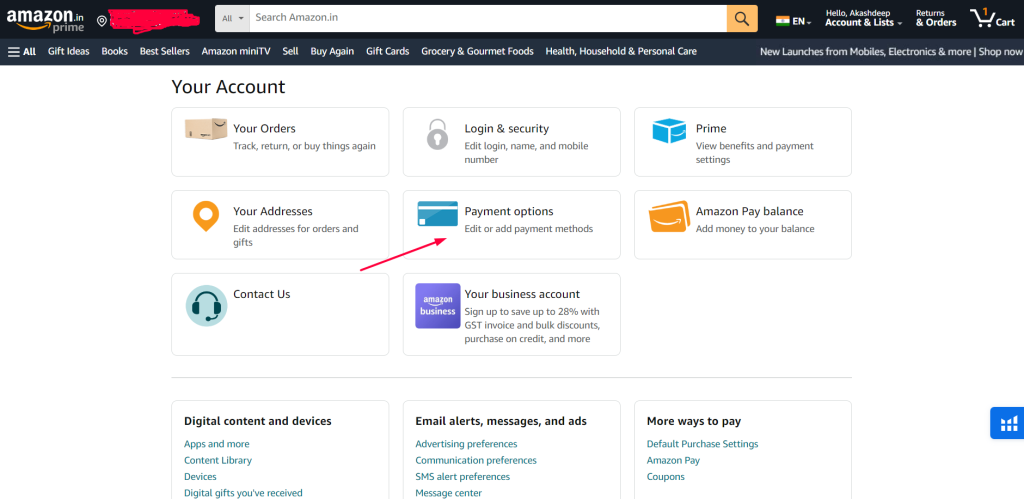This screenshot has height=499, width=1024.
Task: Open the Prime card title
Action: pyautogui.click(x=711, y=129)
